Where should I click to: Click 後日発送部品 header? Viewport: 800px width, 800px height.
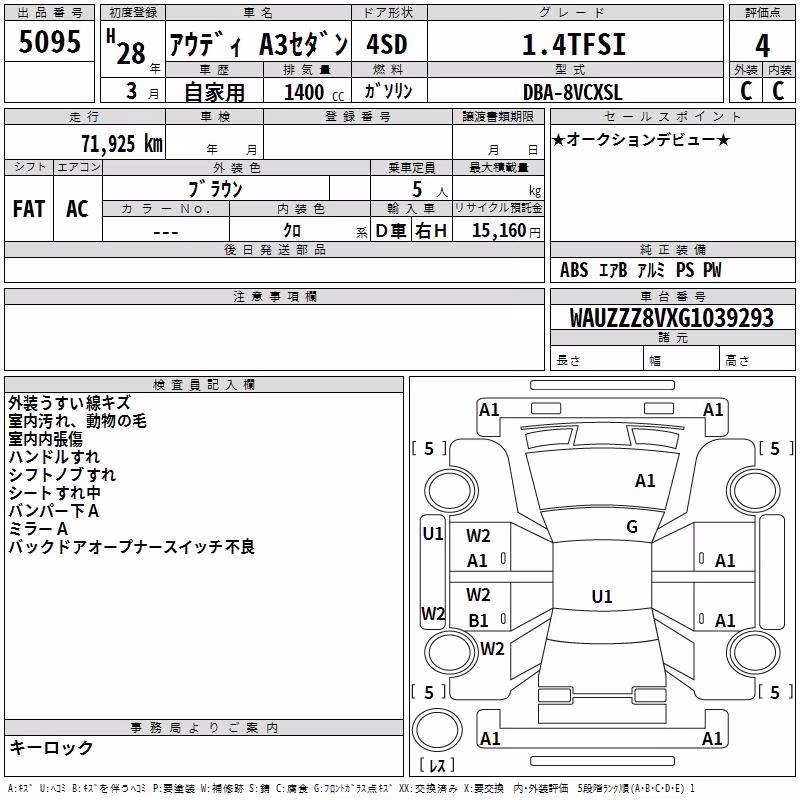click(x=274, y=249)
